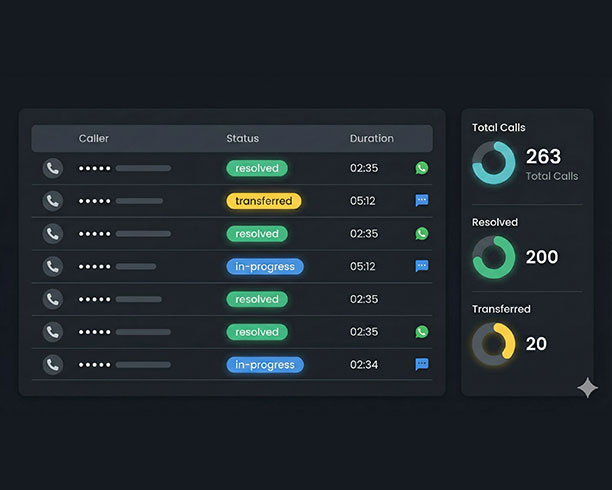Click the WhatsApp icon in the sixth row
This screenshot has width=612, height=490.
pos(422,332)
